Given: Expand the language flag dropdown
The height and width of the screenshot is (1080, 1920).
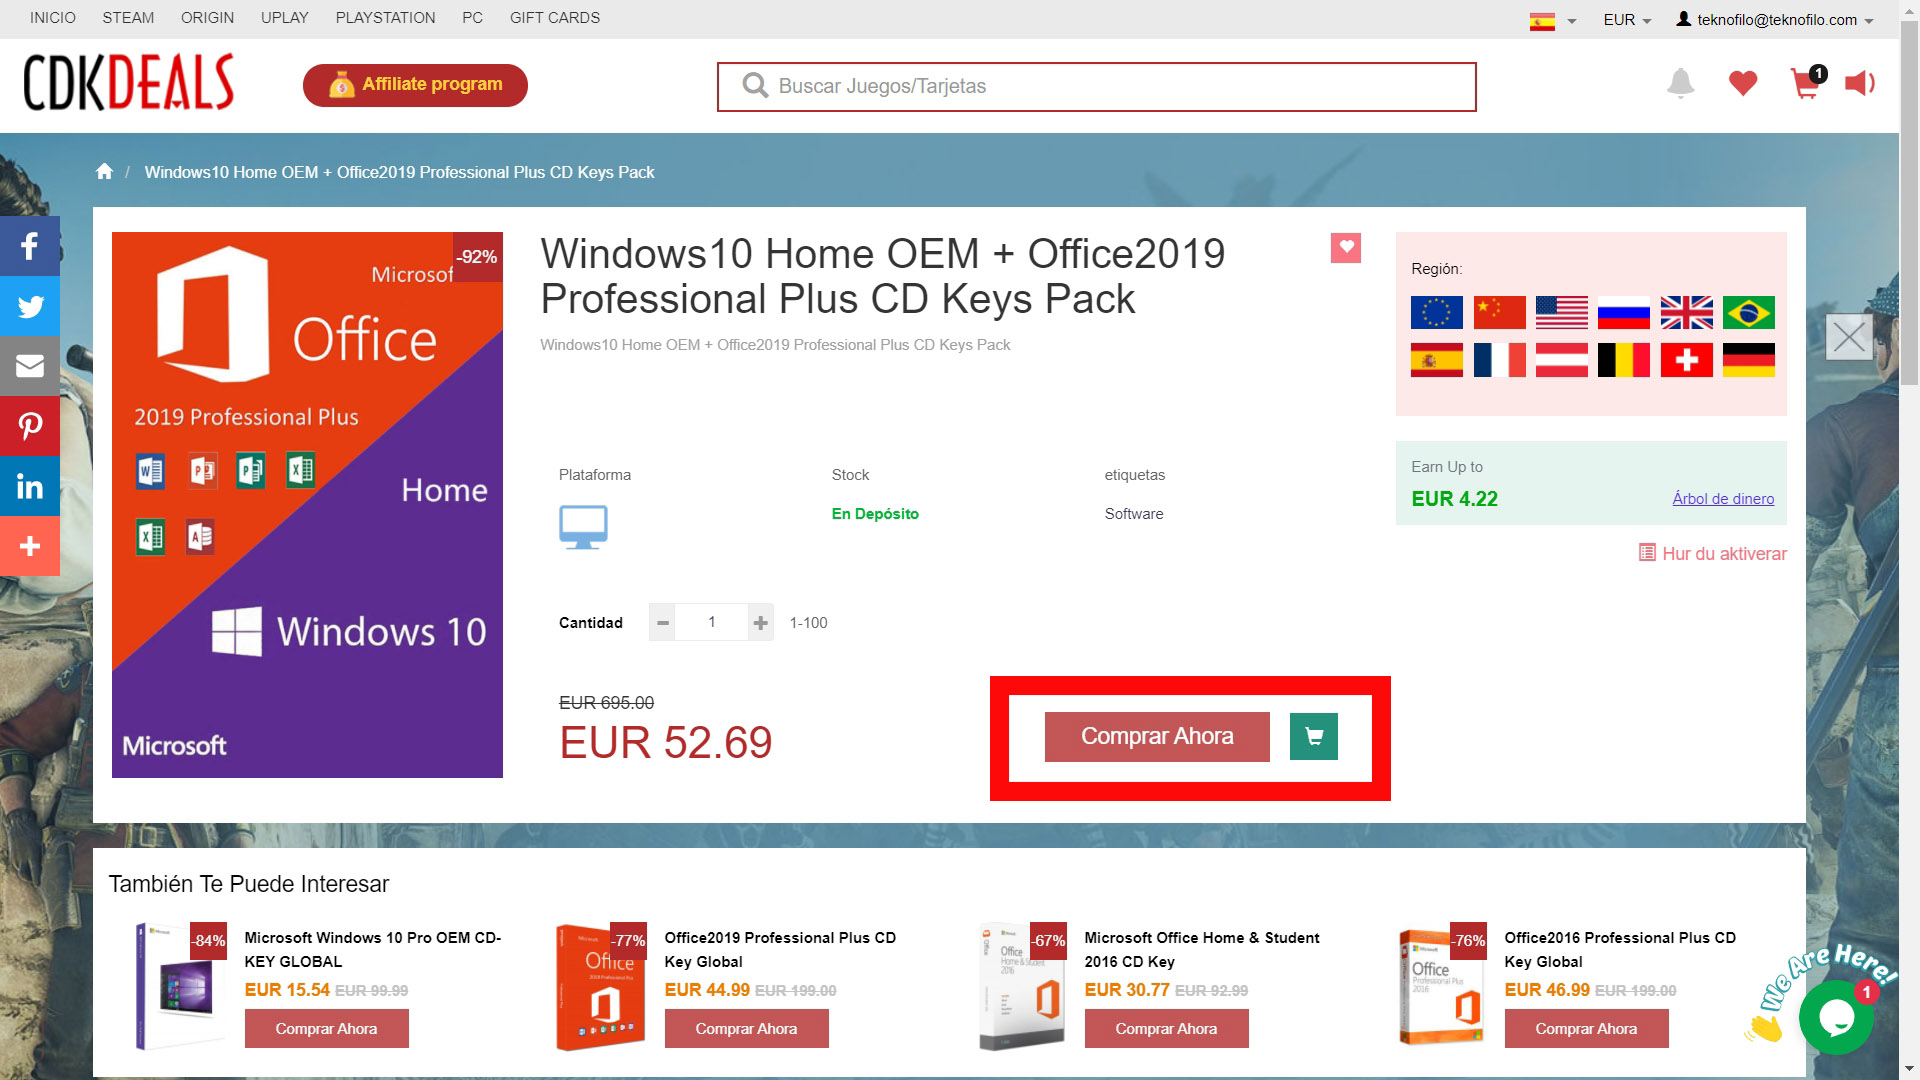Looking at the screenshot, I should coord(1553,20).
